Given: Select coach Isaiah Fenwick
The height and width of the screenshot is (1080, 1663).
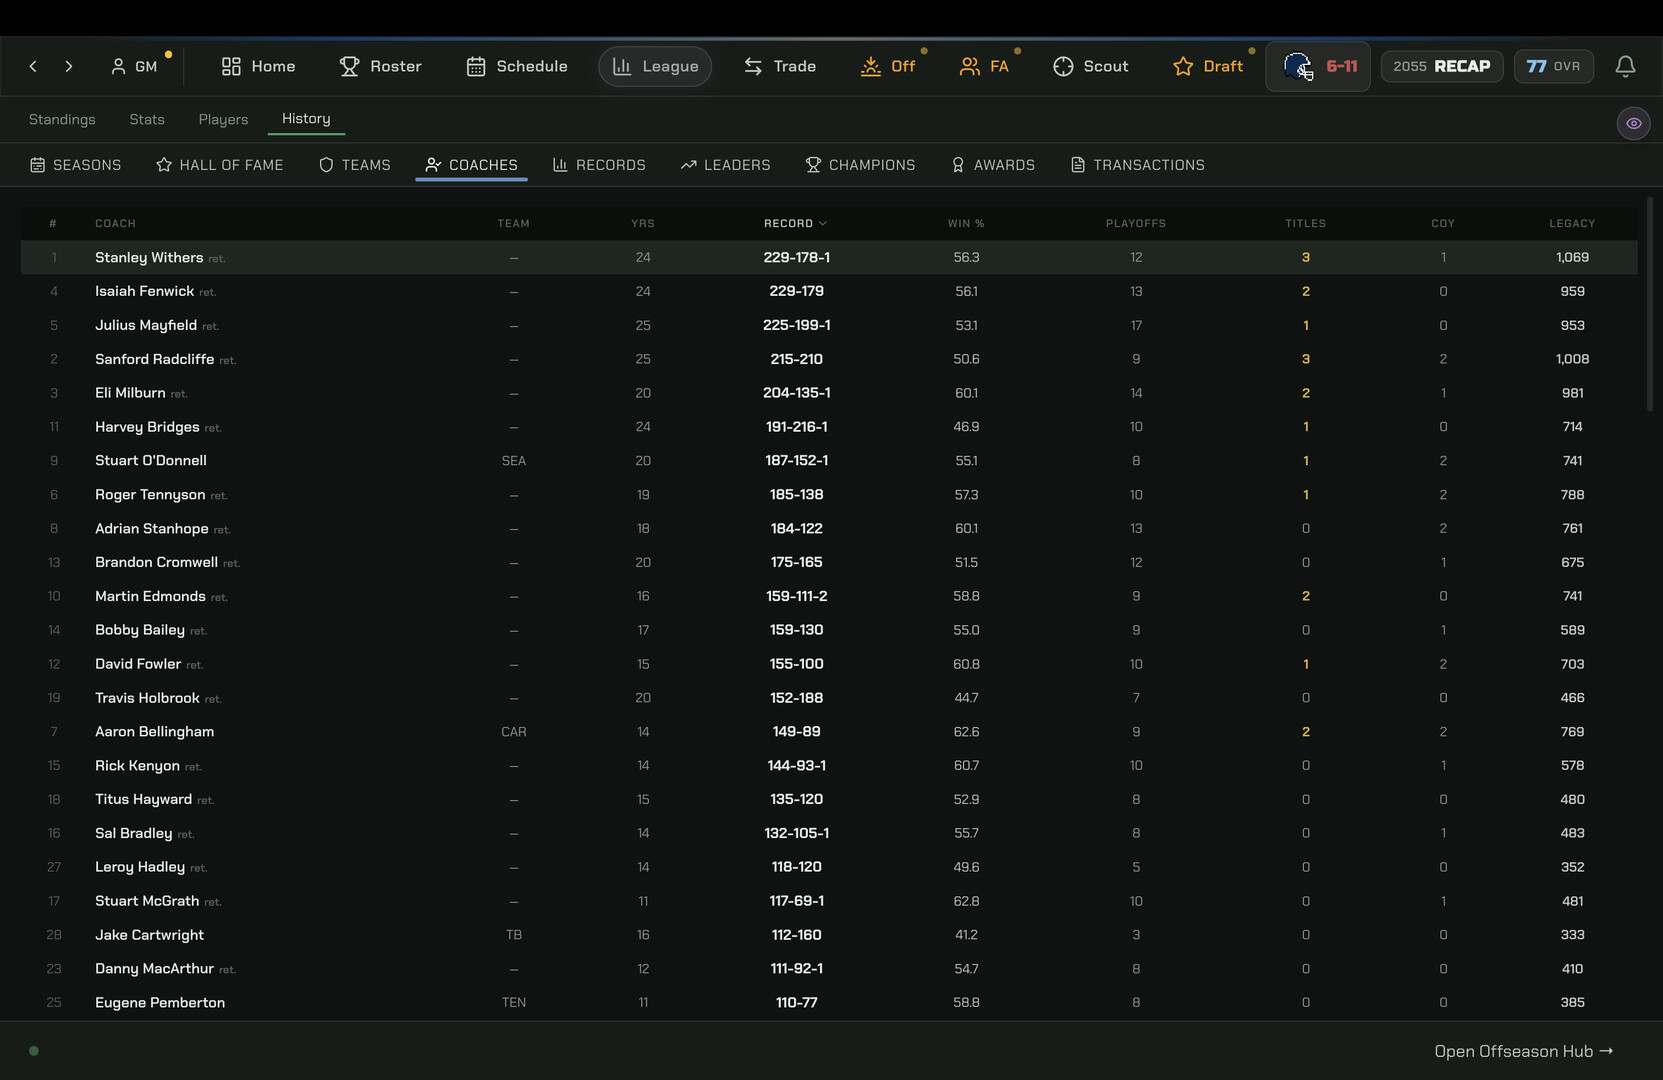Looking at the screenshot, I should 144,291.
